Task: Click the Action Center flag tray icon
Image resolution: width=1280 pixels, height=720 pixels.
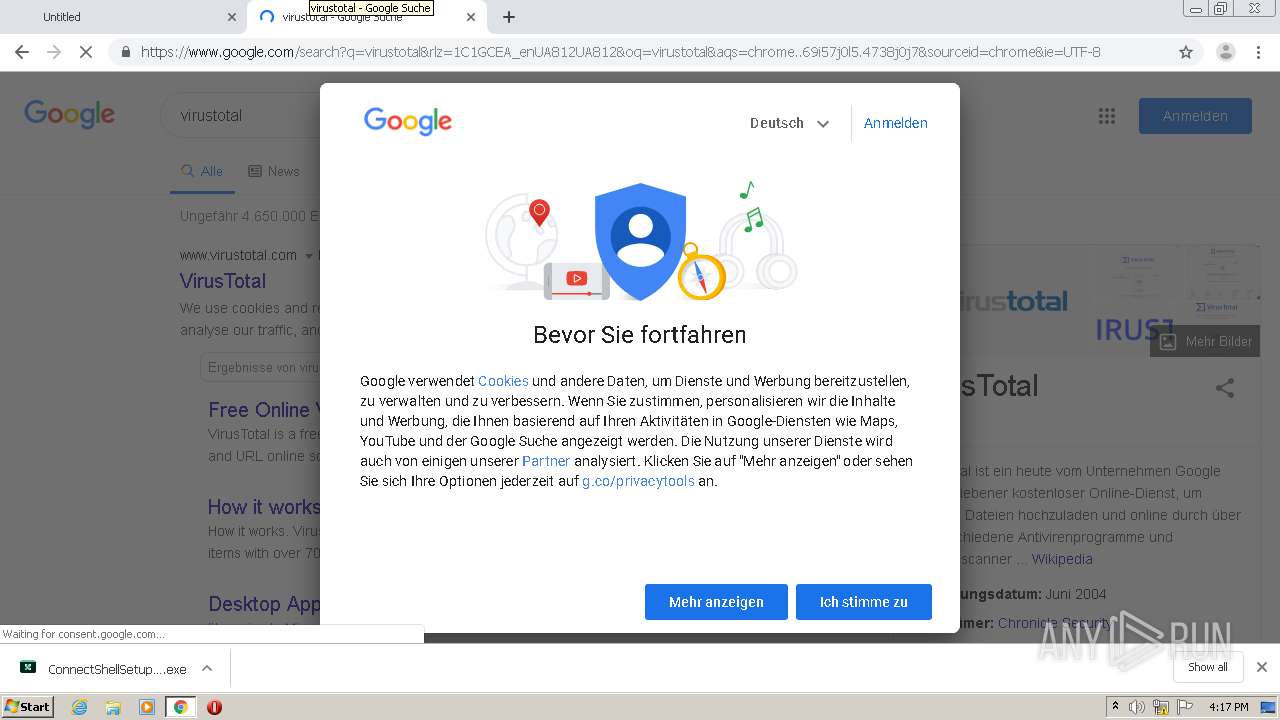Action: click(x=1184, y=707)
